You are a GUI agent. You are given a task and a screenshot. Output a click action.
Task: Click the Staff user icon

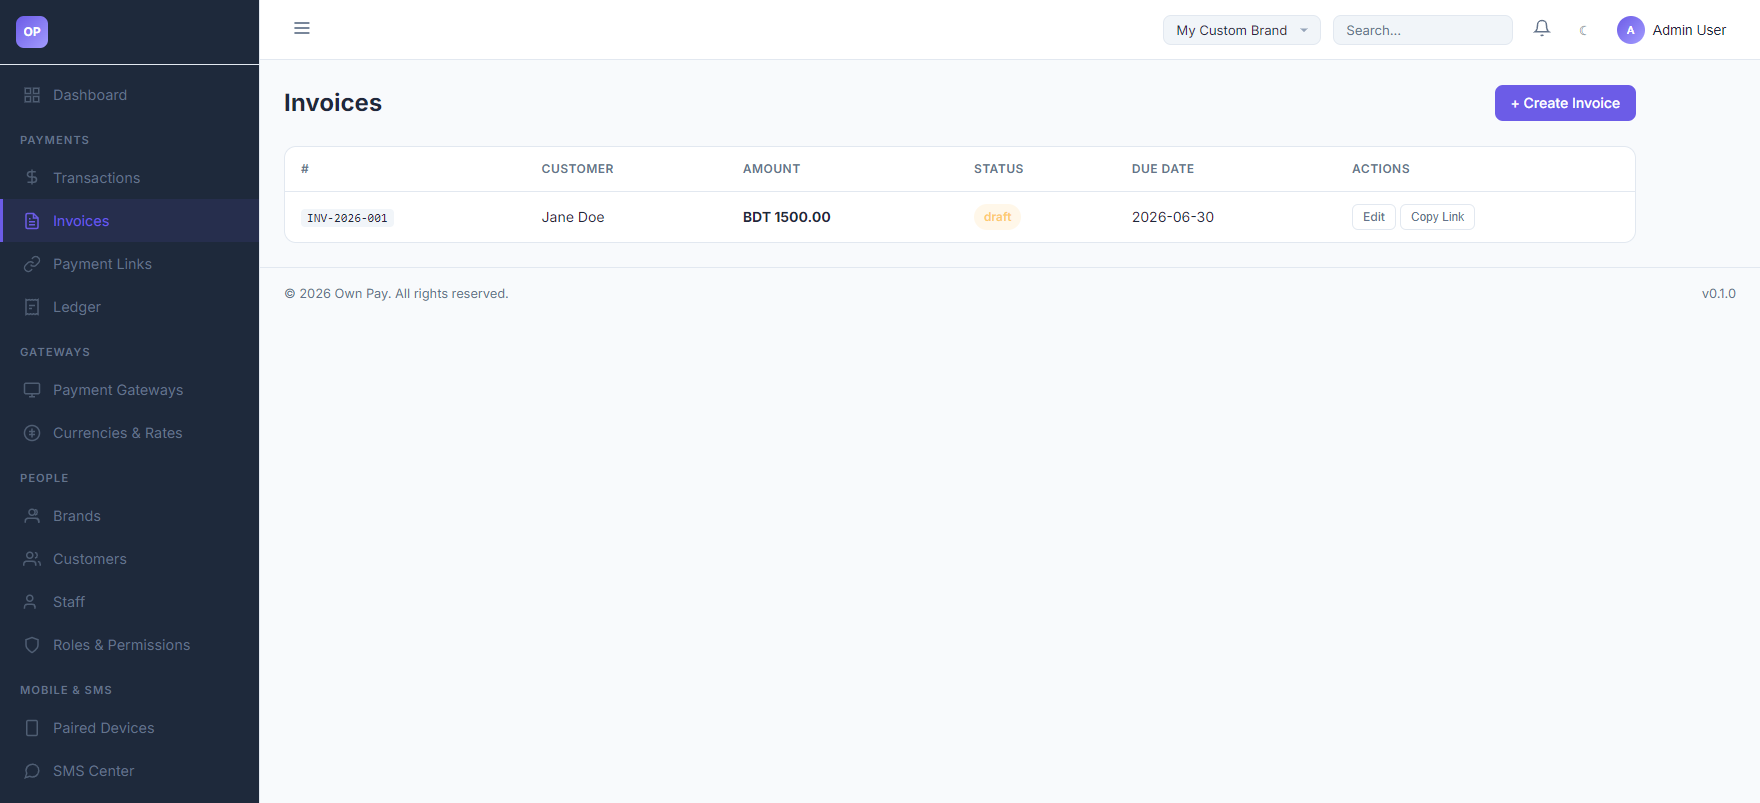[x=32, y=602]
